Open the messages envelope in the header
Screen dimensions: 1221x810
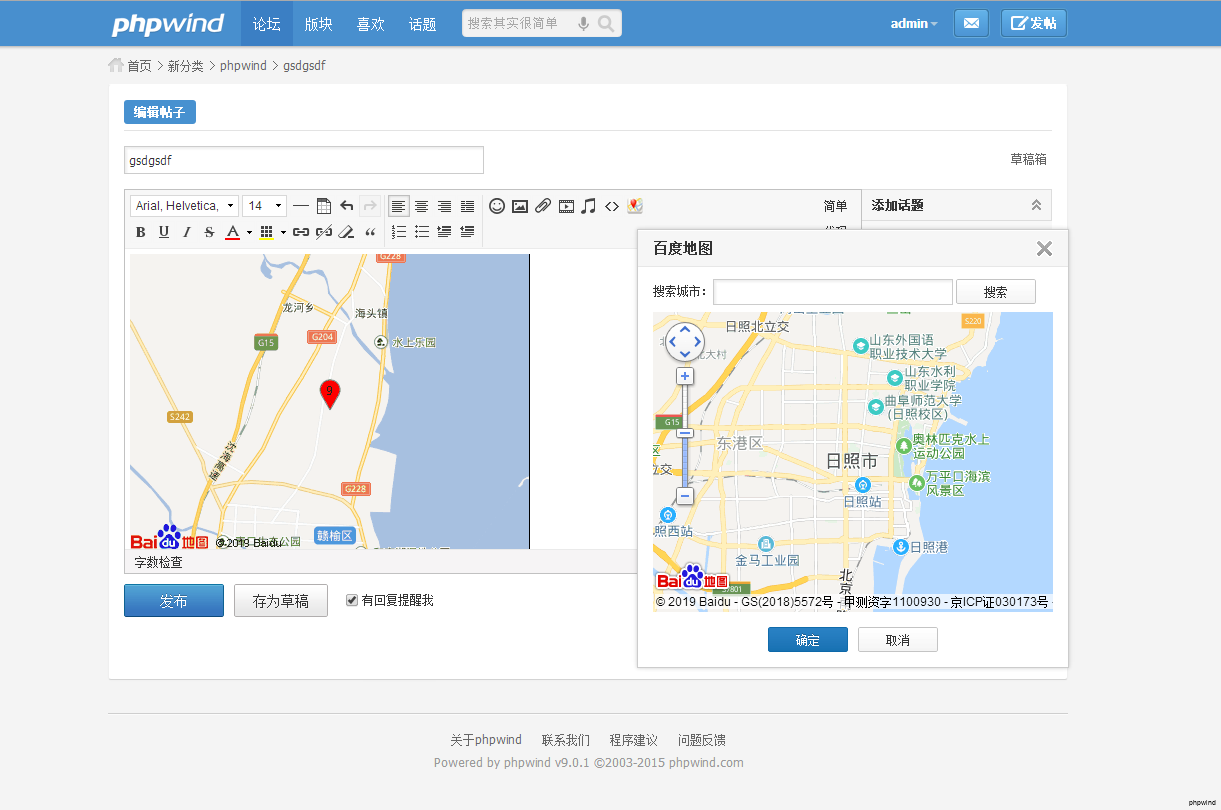tap(971, 23)
